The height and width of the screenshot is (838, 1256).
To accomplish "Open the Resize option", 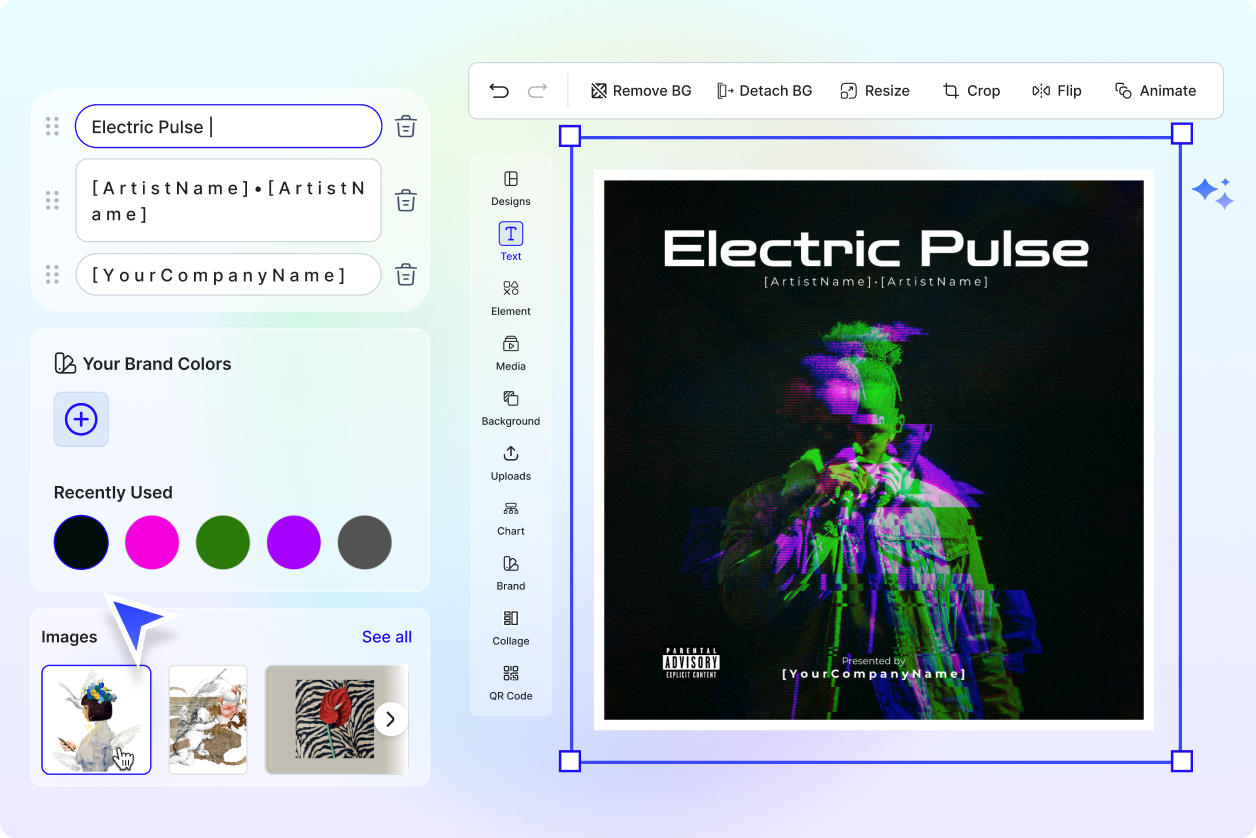I will 875,91.
